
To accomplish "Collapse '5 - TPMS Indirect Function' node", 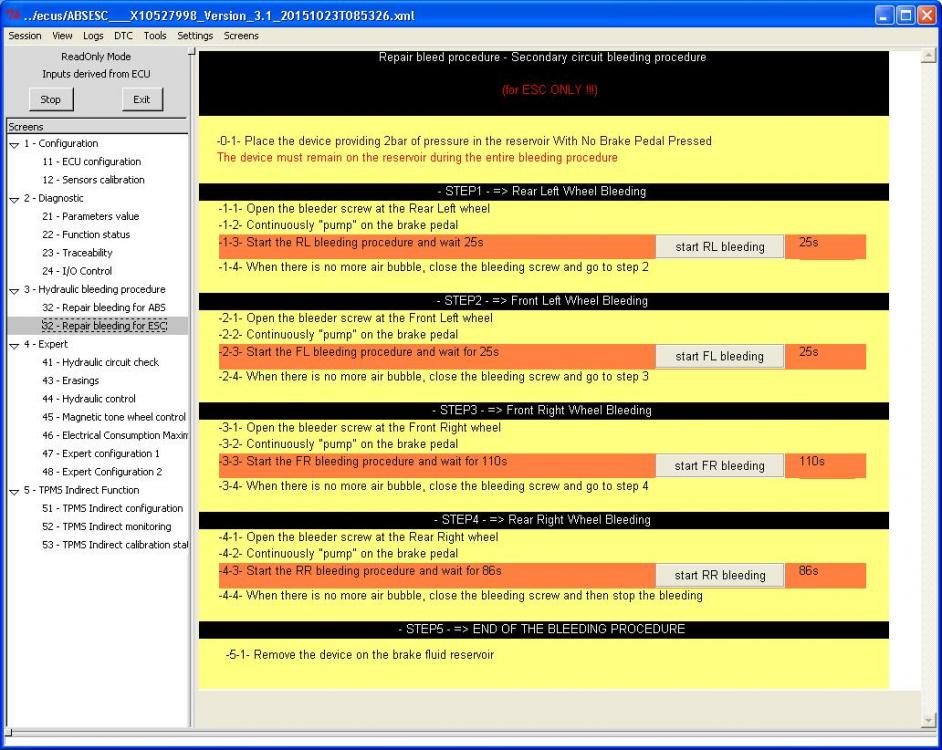I will pos(14,491).
